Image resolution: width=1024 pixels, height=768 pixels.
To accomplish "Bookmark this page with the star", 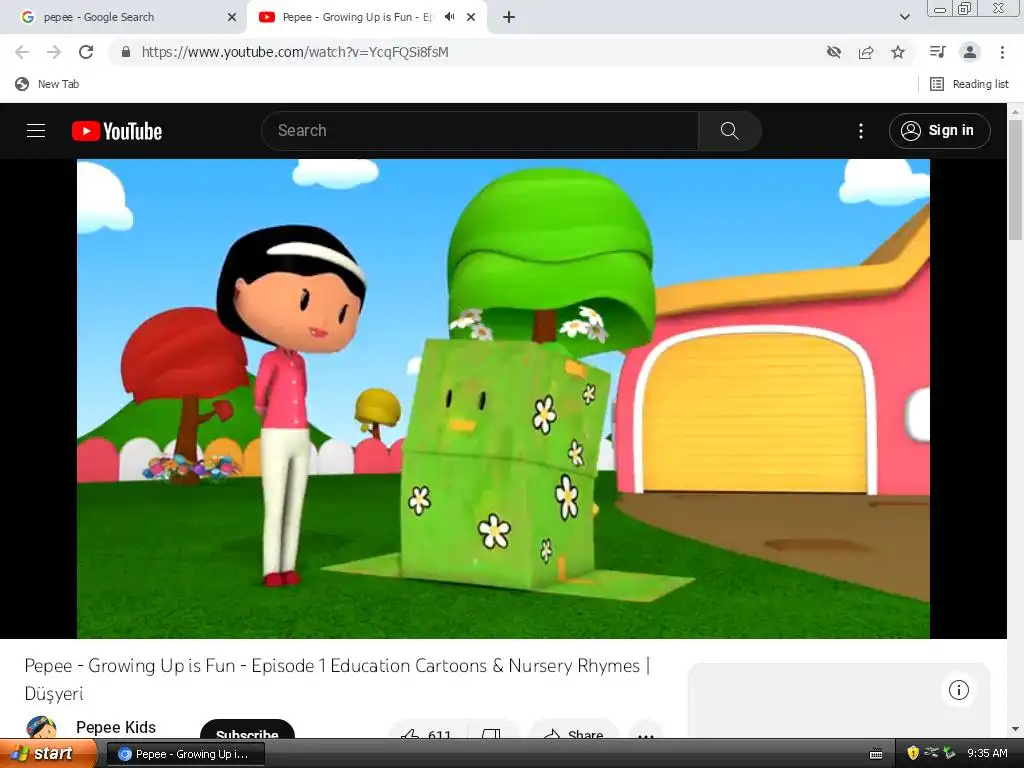I will click(x=898, y=52).
